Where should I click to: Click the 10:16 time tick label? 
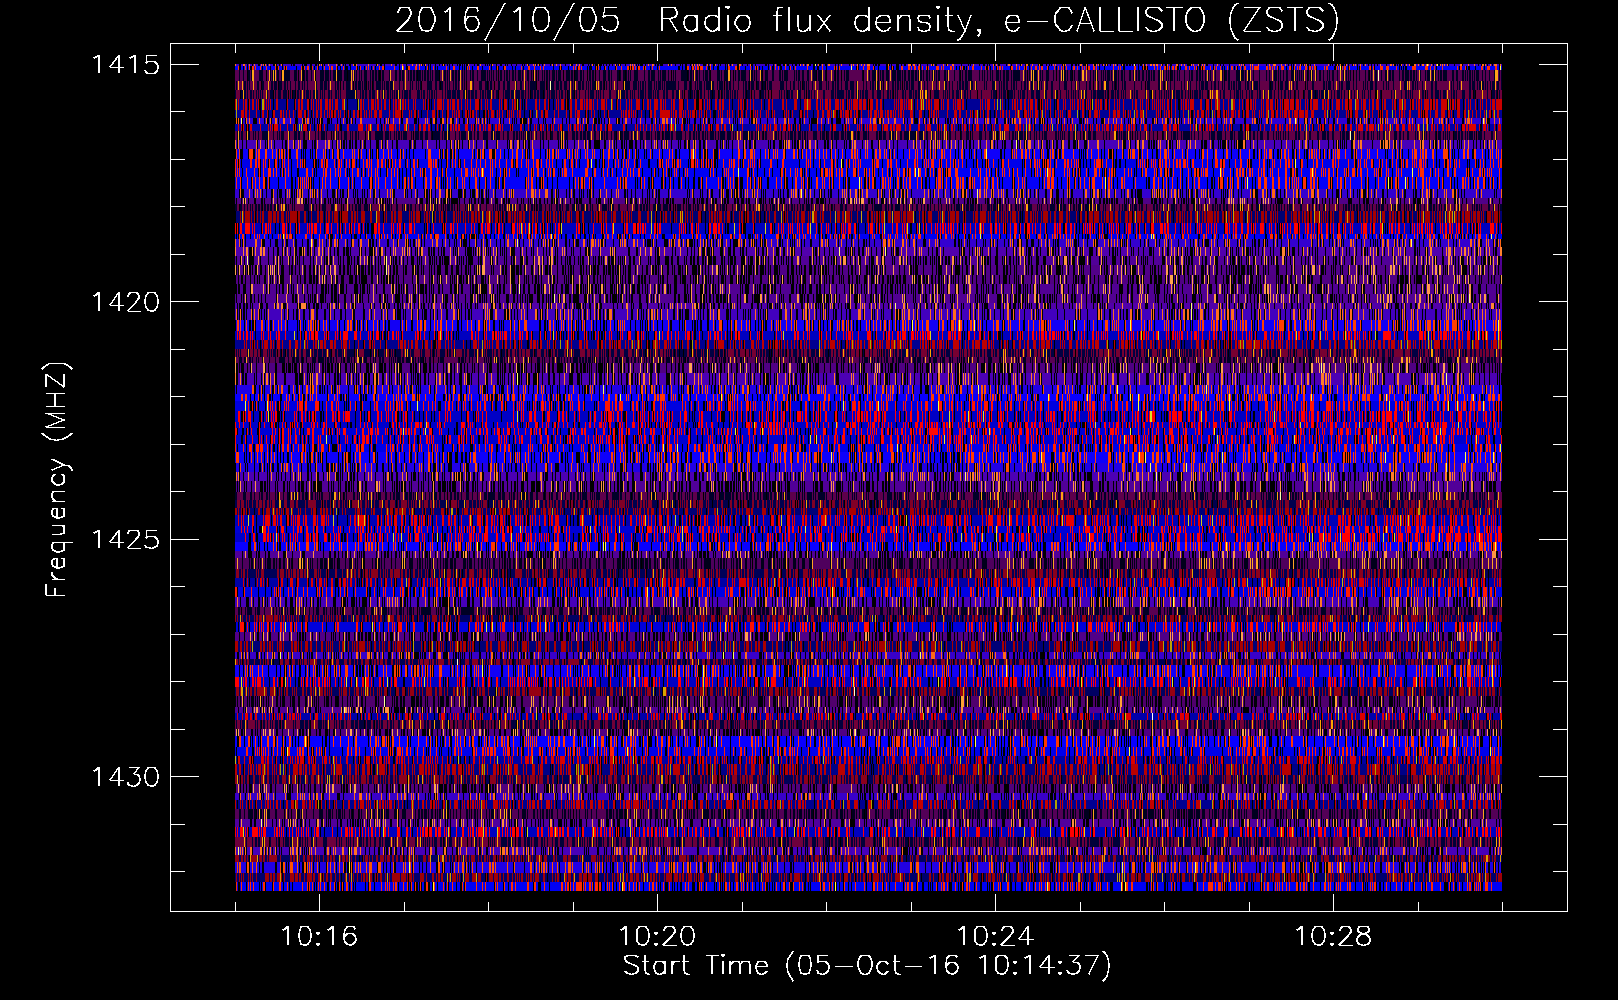[319, 937]
